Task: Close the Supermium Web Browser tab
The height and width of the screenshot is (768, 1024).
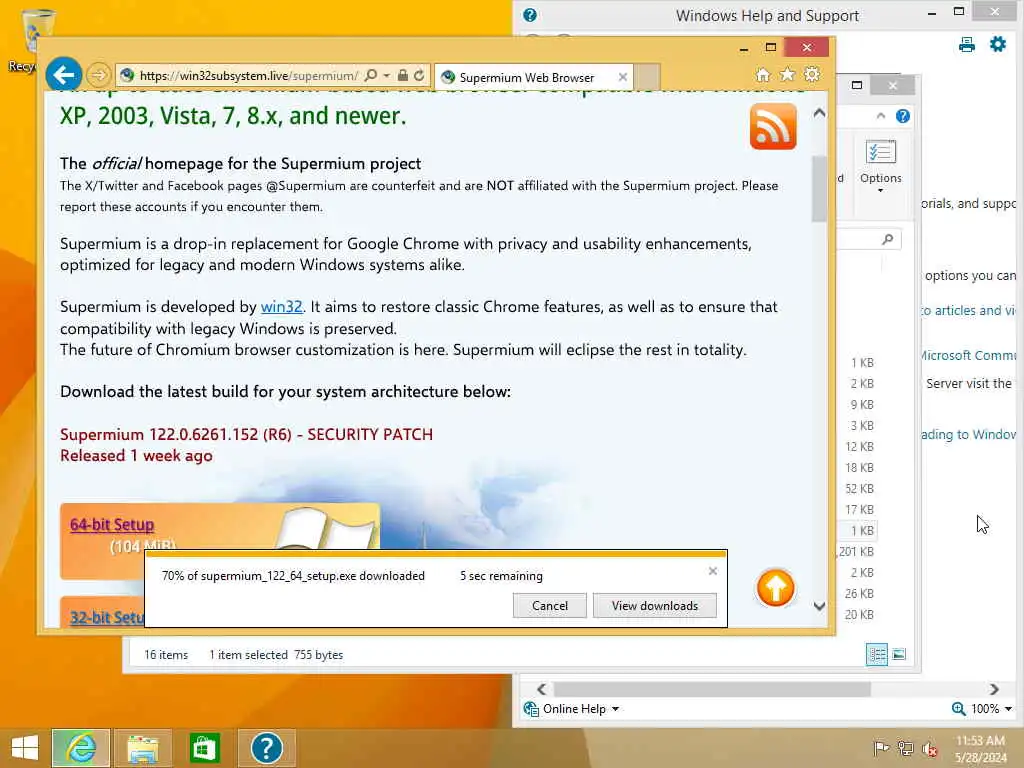Action: coord(623,77)
